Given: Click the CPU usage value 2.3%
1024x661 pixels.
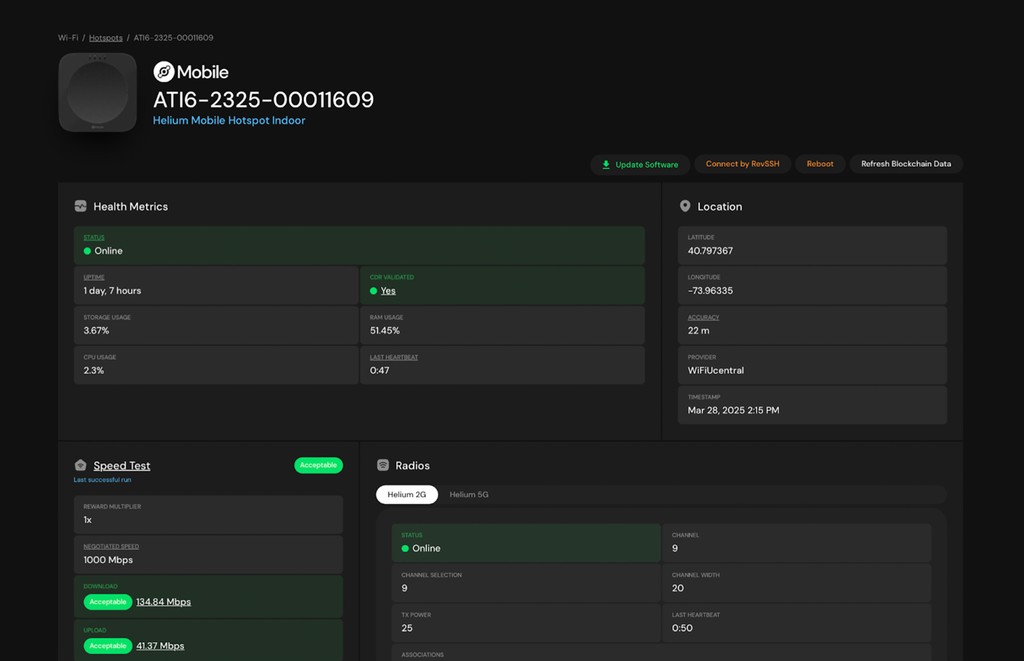Looking at the screenshot, I should point(94,370).
